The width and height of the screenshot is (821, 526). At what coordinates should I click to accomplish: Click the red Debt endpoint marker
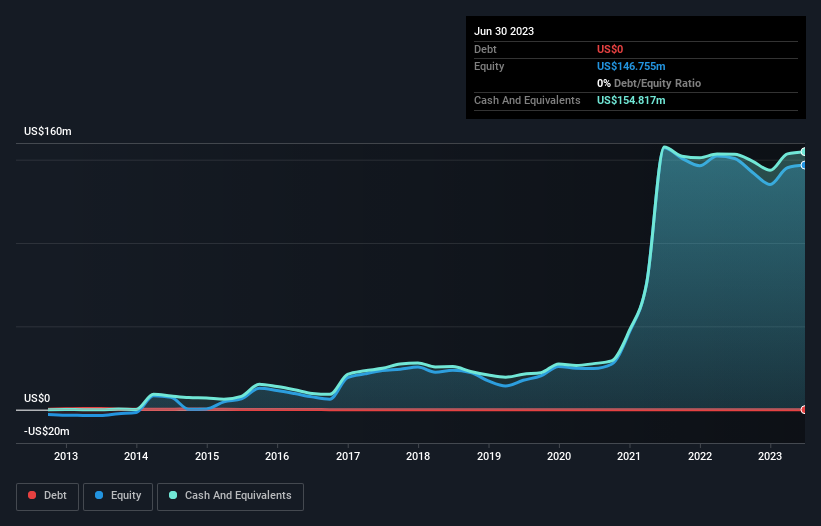[x=804, y=410]
